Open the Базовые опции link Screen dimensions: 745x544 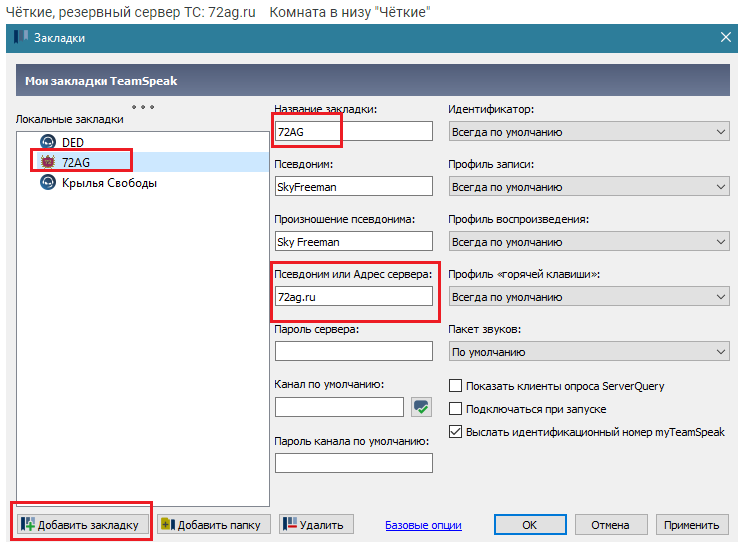tap(423, 525)
